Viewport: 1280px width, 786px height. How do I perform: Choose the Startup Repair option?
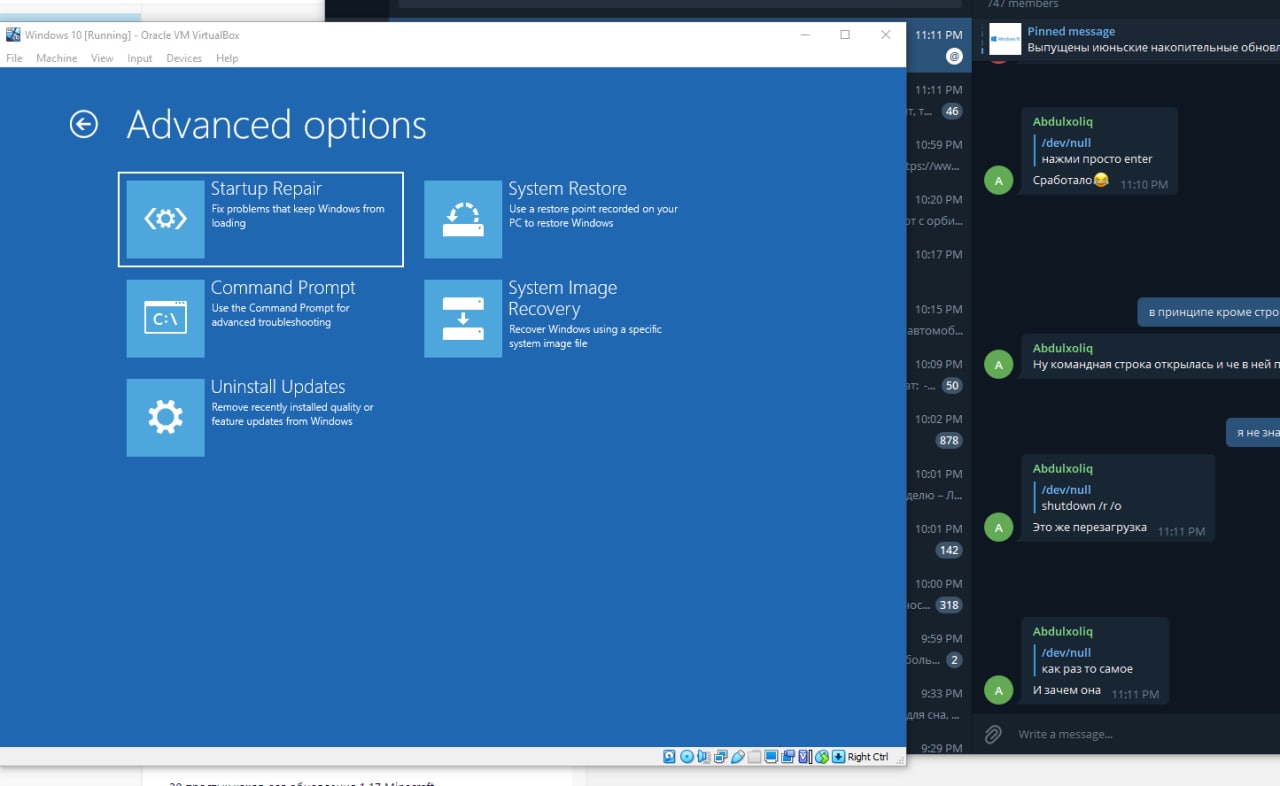point(261,219)
